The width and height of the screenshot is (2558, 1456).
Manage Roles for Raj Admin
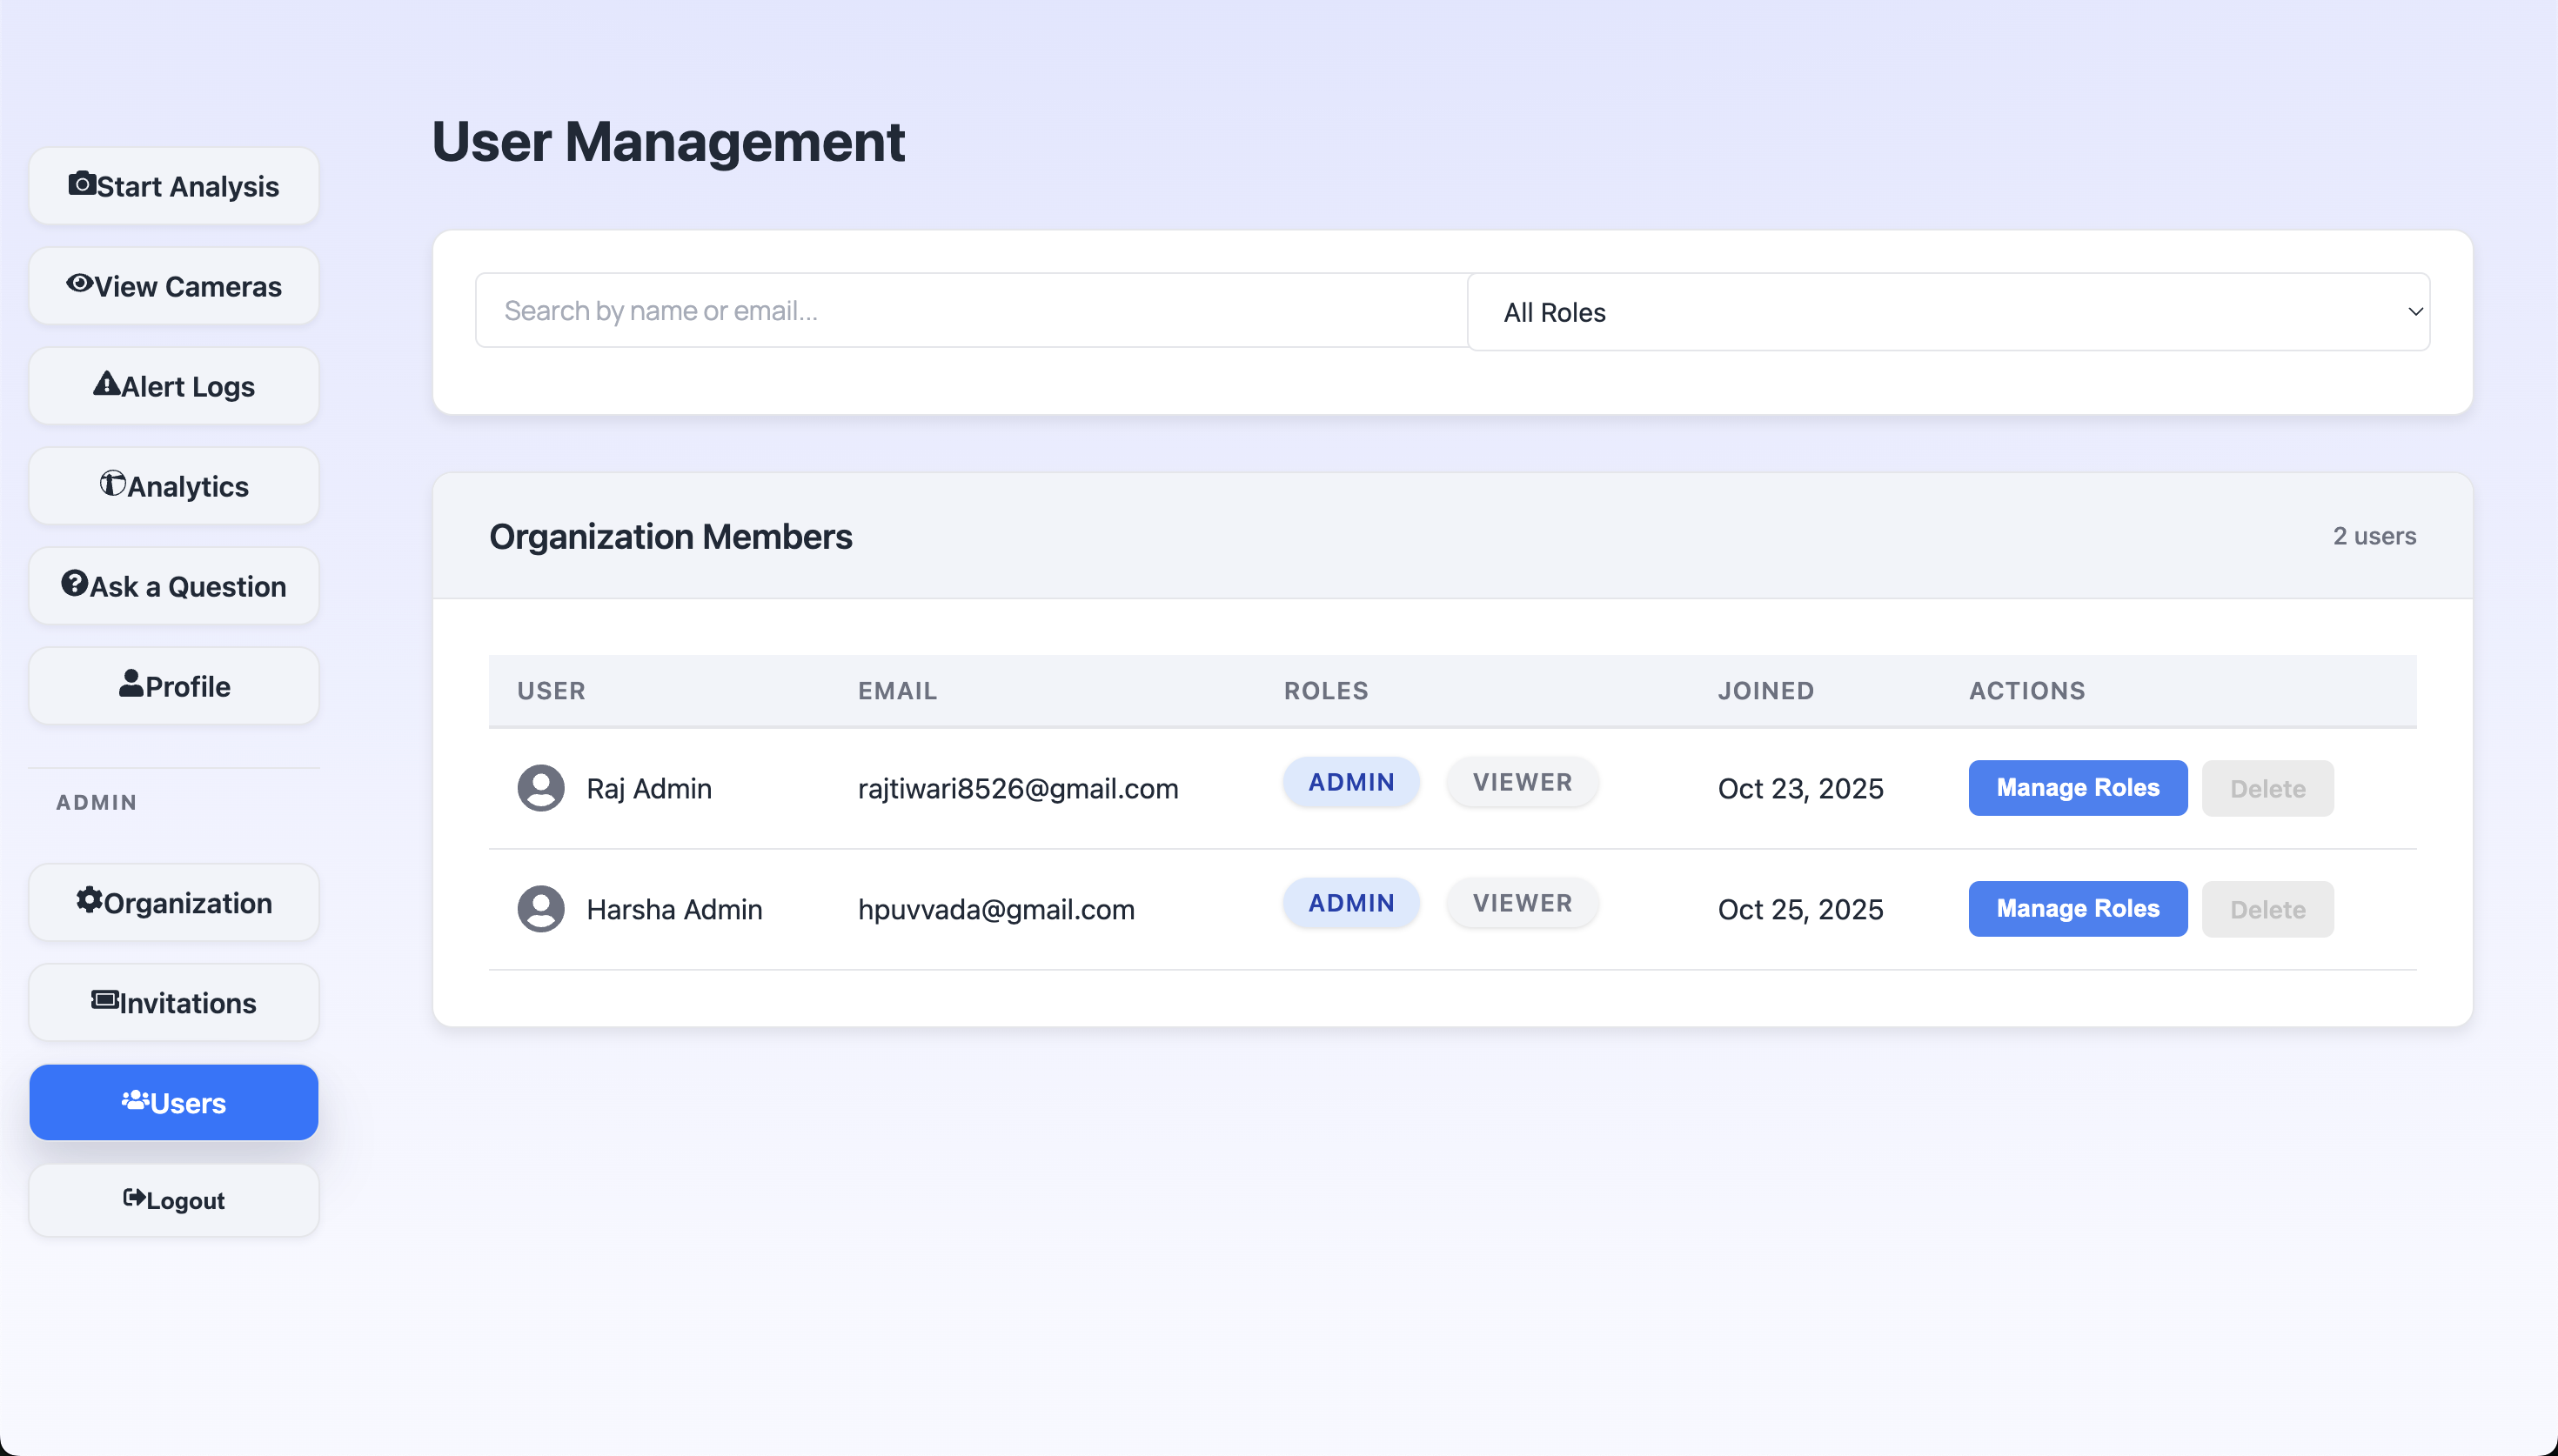pos(2077,788)
